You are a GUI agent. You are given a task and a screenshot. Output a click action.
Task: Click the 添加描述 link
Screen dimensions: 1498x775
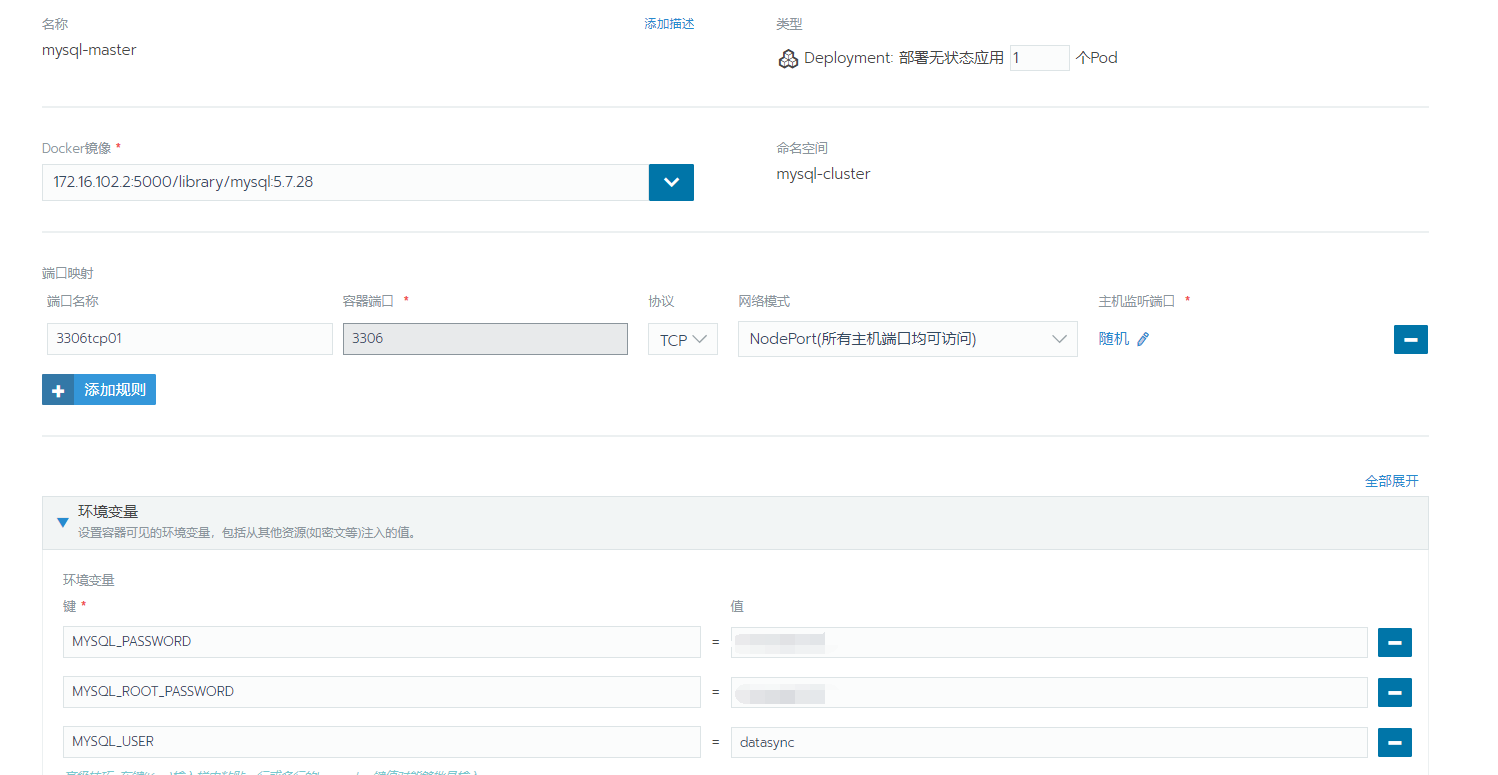coord(669,24)
